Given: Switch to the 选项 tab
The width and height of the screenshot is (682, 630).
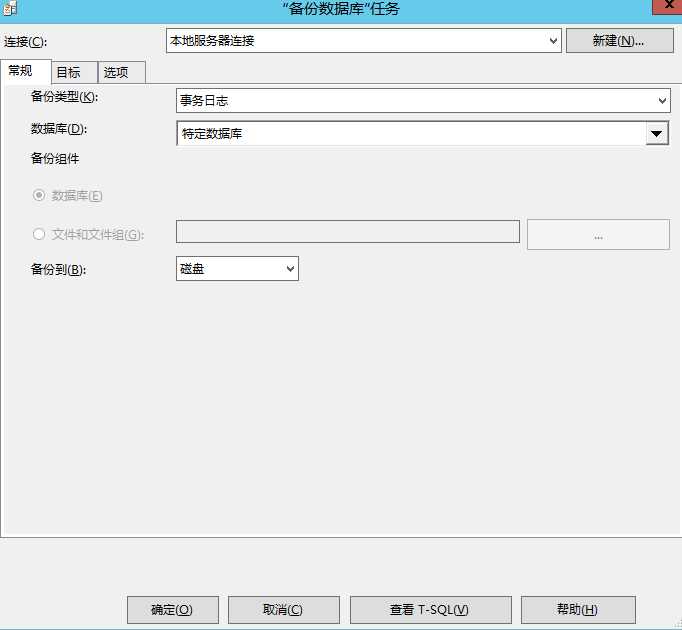Looking at the screenshot, I should (x=122, y=72).
